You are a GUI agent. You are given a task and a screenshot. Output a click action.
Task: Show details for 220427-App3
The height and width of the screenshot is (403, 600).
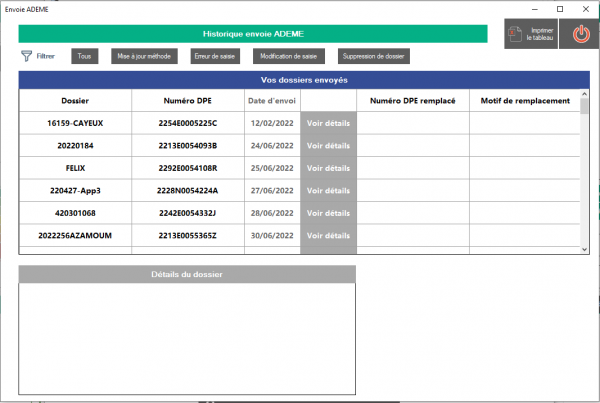coord(328,190)
